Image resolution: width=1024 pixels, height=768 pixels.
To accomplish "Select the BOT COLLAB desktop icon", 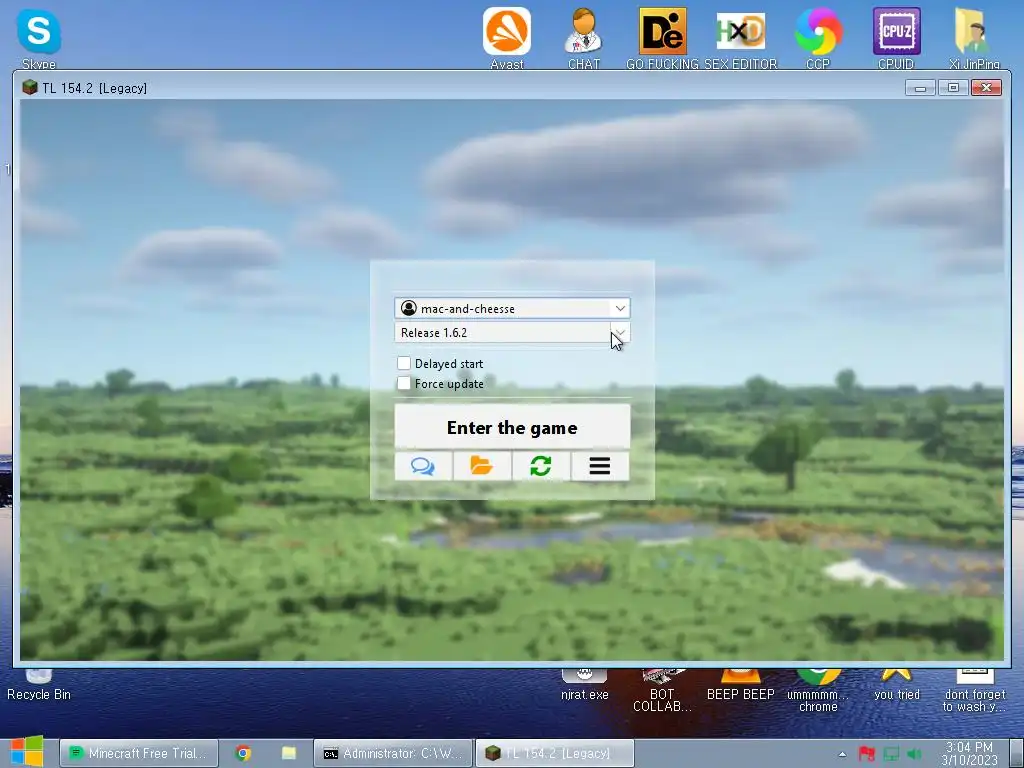I will click(662, 690).
